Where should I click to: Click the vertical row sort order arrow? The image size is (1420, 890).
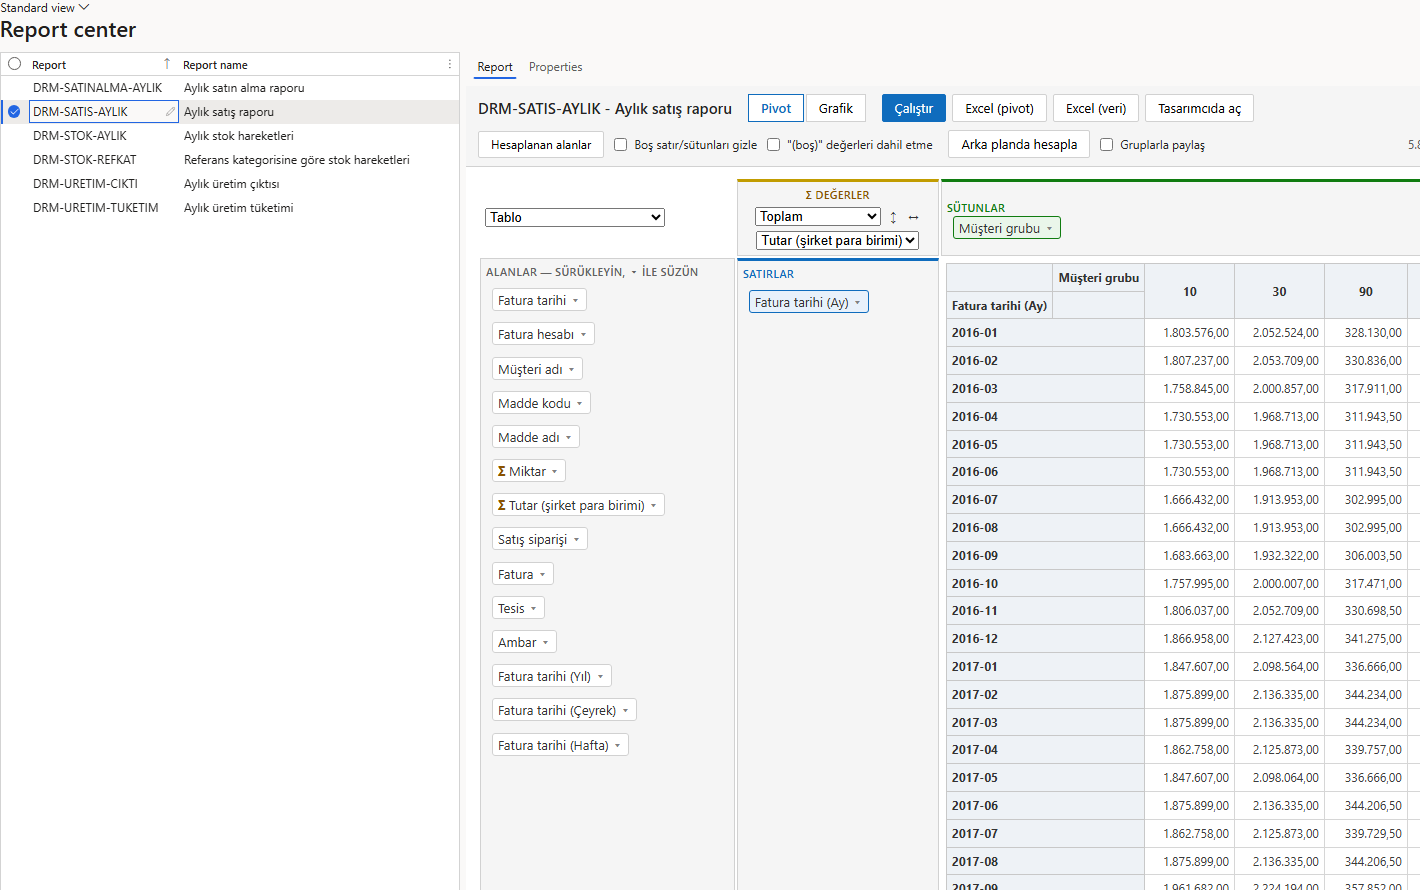(893, 217)
